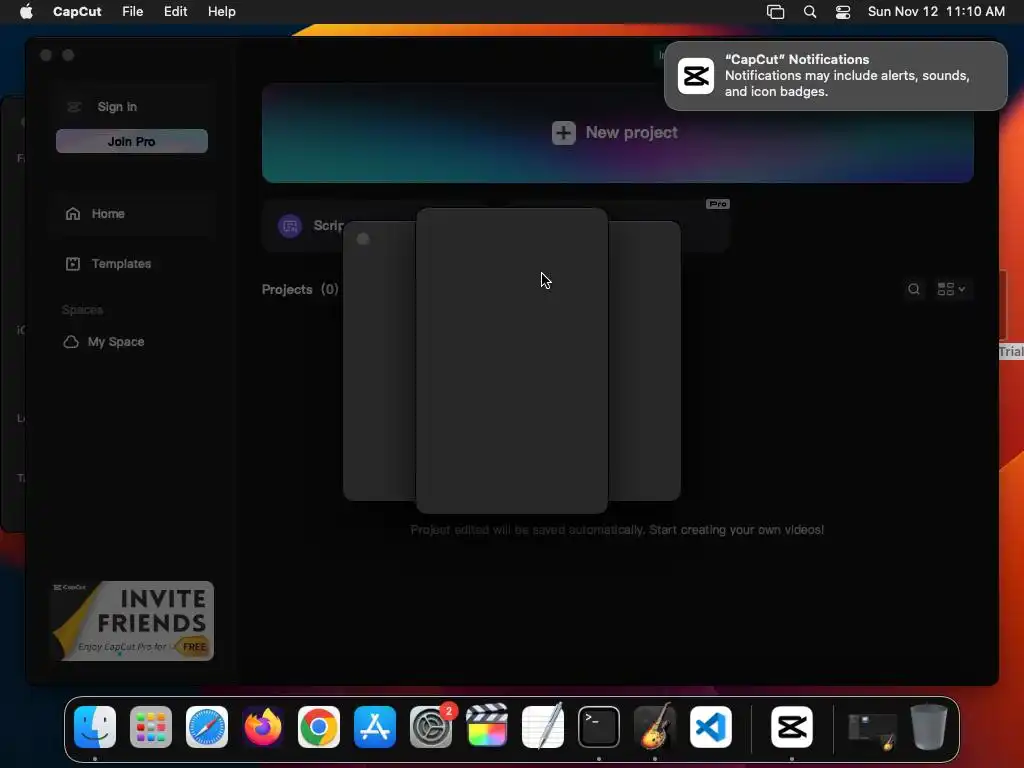Click the Script feature icon
1024x768 pixels.
pos(290,226)
